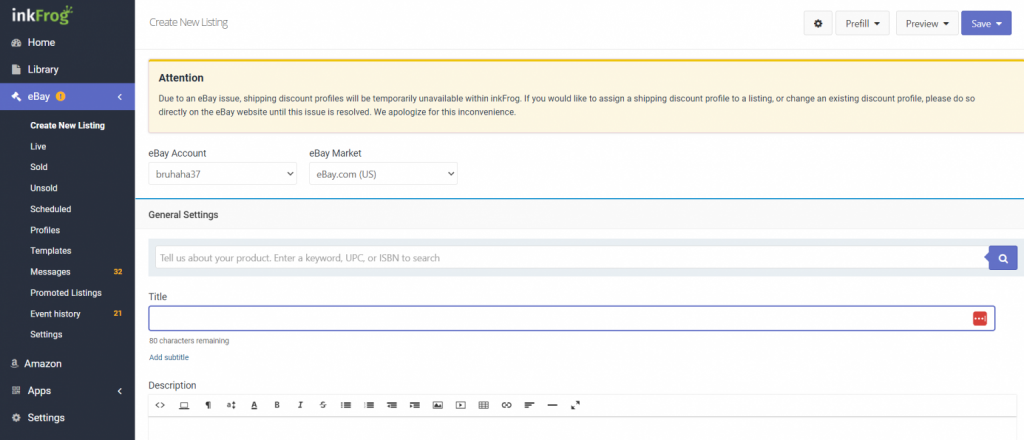Click the laptop preview icon in editor toolbar
Viewport: 1024px width, 440px height.
pyautogui.click(x=184, y=405)
